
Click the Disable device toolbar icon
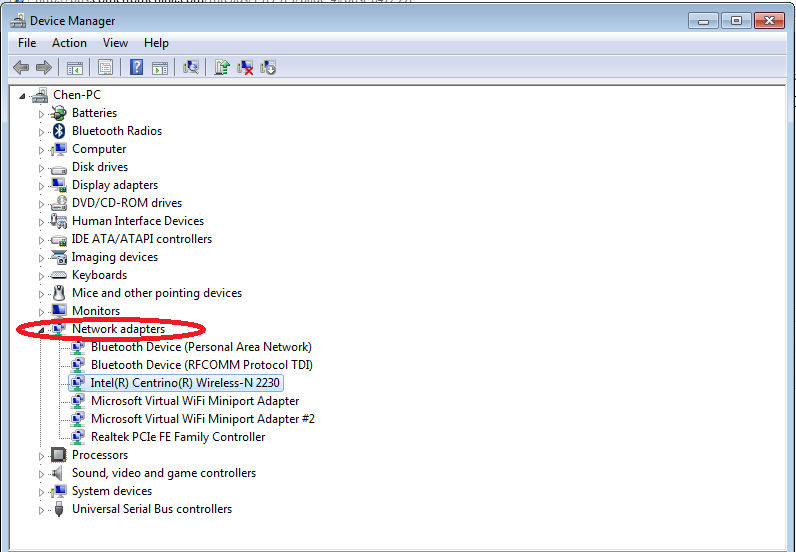click(268, 67)
